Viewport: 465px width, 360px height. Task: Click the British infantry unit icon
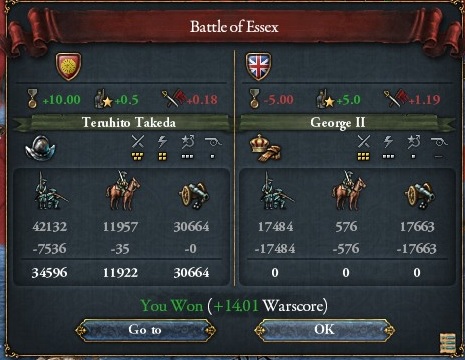coord(276,191)
